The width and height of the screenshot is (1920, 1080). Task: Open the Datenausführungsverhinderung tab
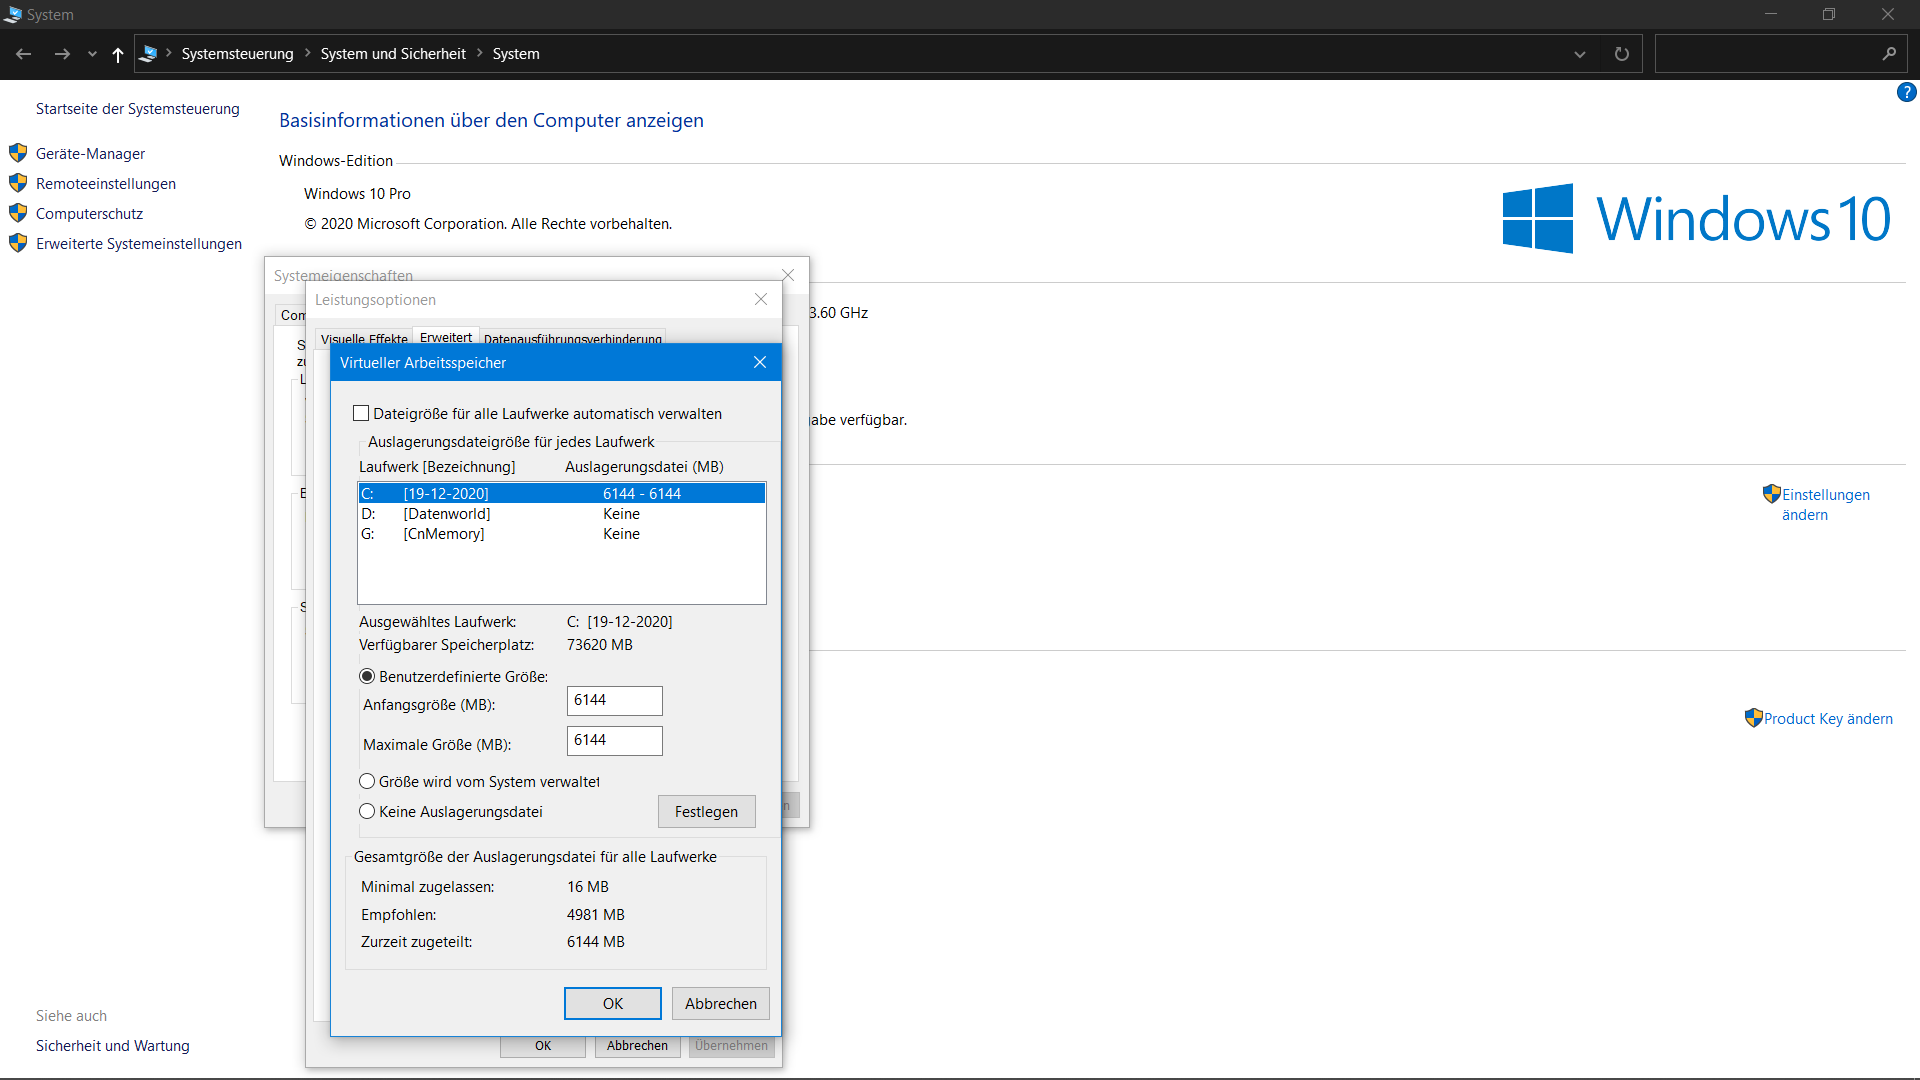[x=572, y=339]
